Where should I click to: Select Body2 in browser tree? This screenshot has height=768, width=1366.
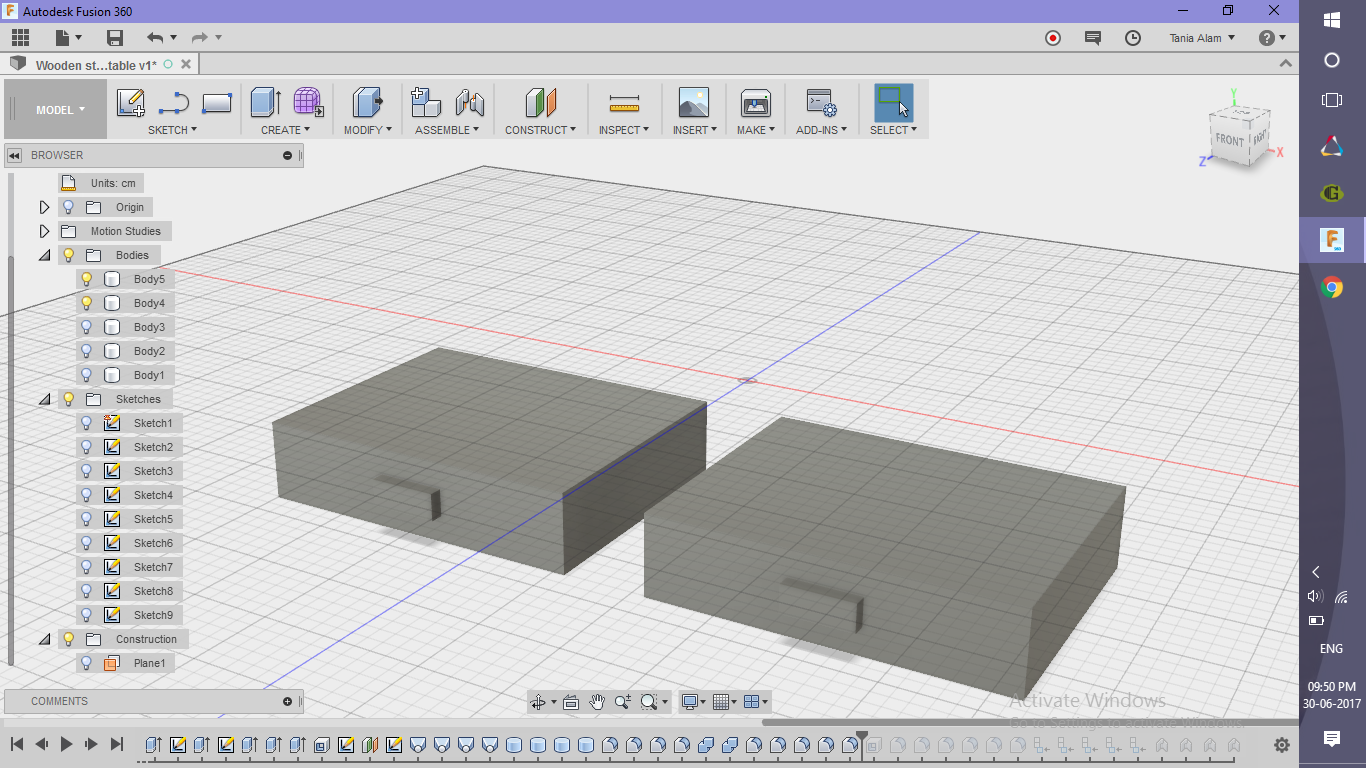[x=149, y=351]
